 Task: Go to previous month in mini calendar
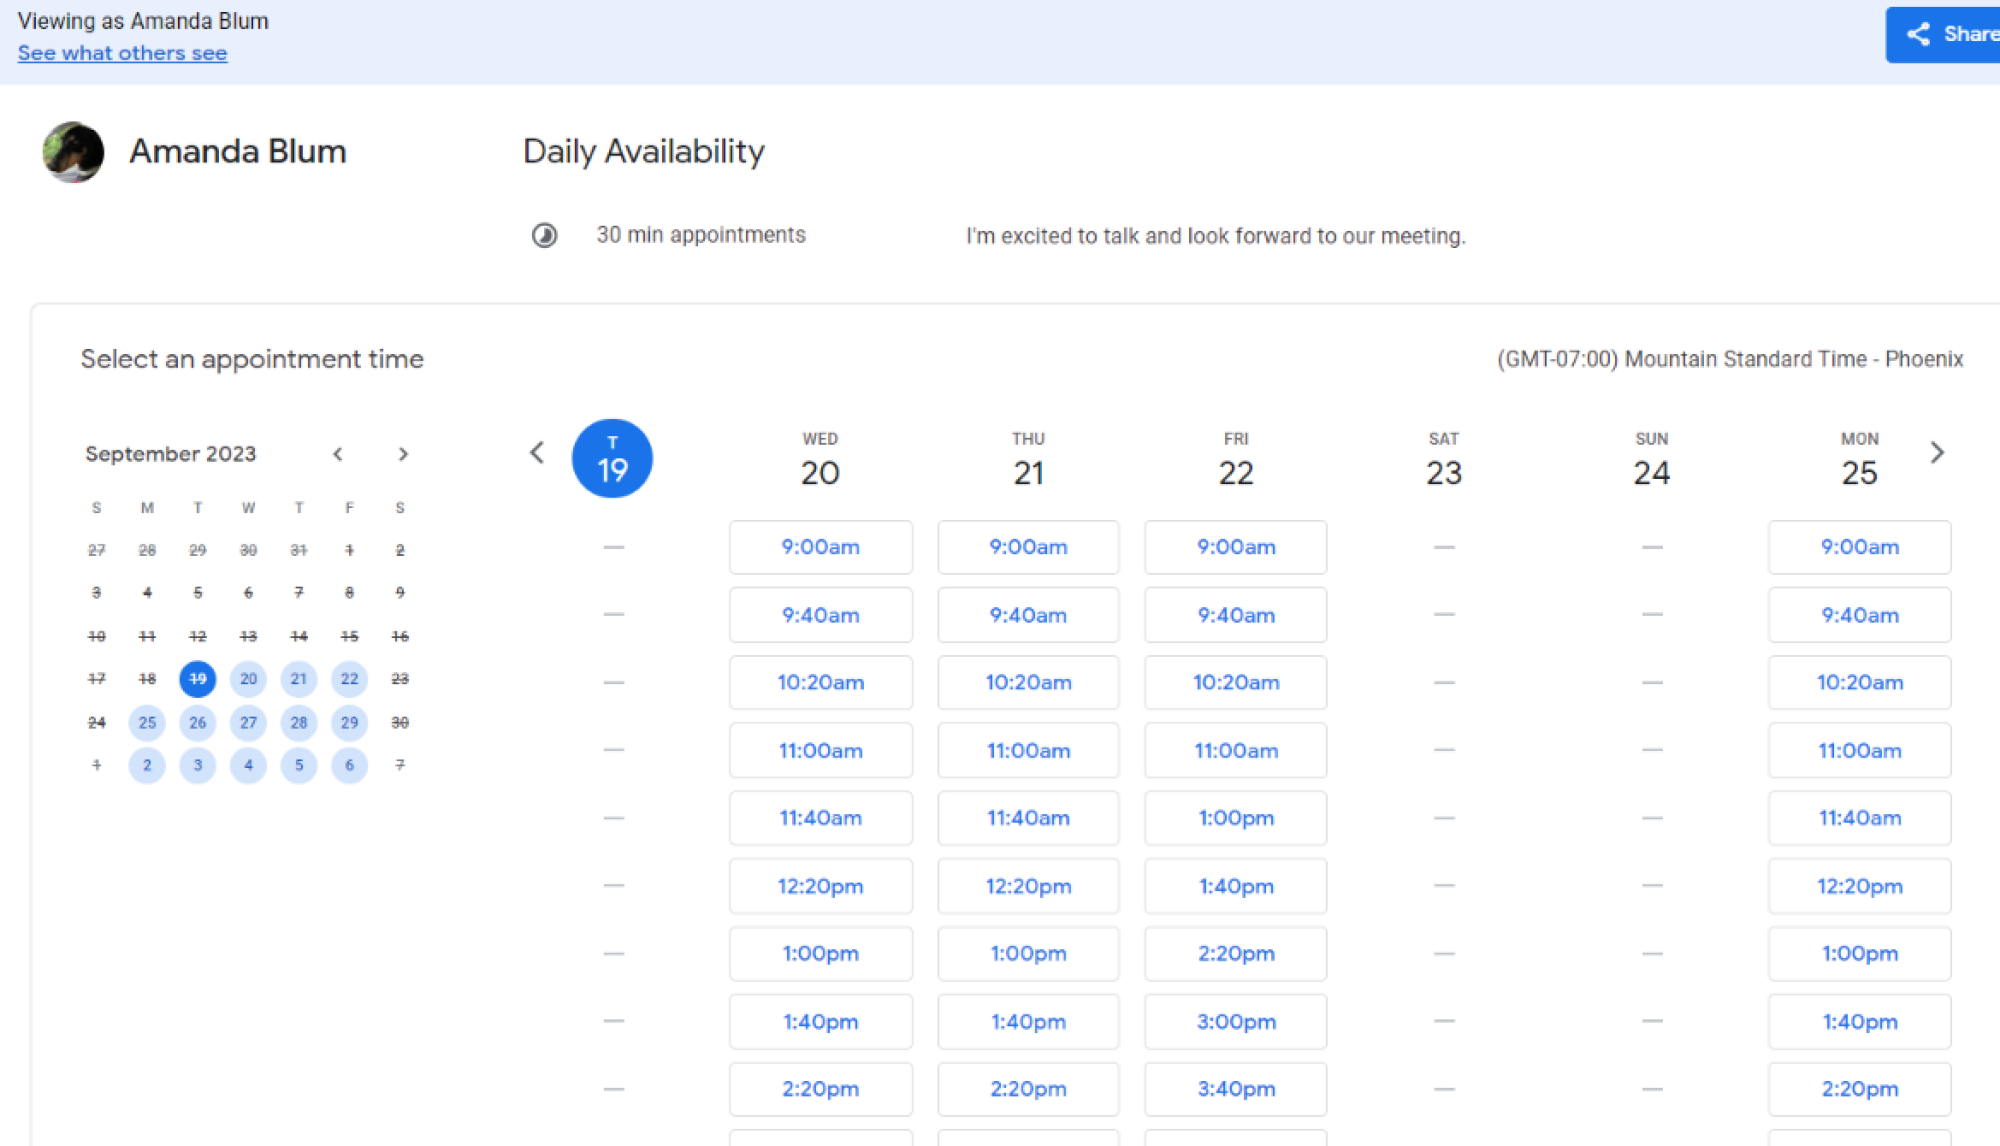pos(338,454)
